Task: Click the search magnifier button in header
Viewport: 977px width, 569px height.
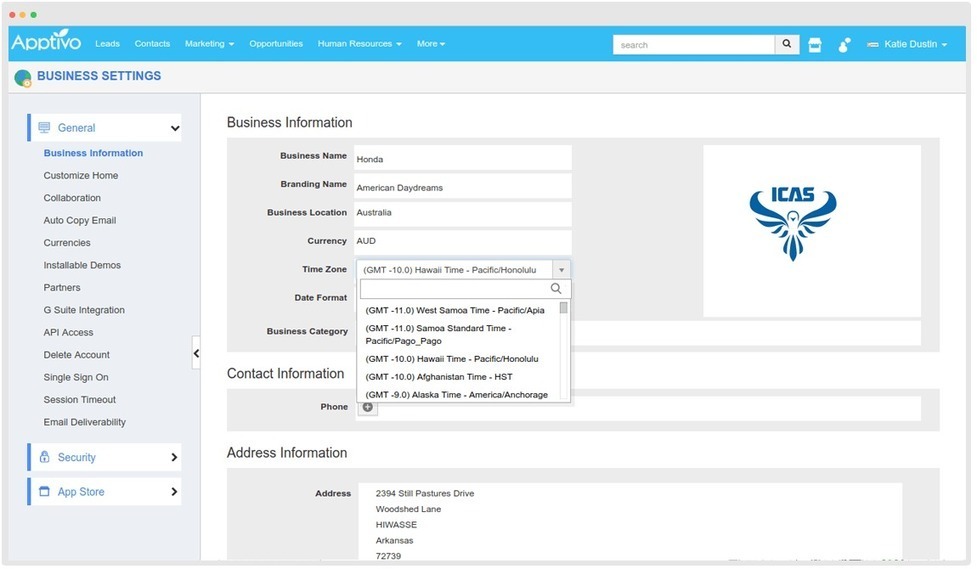Action: click(x=787, y=44)
